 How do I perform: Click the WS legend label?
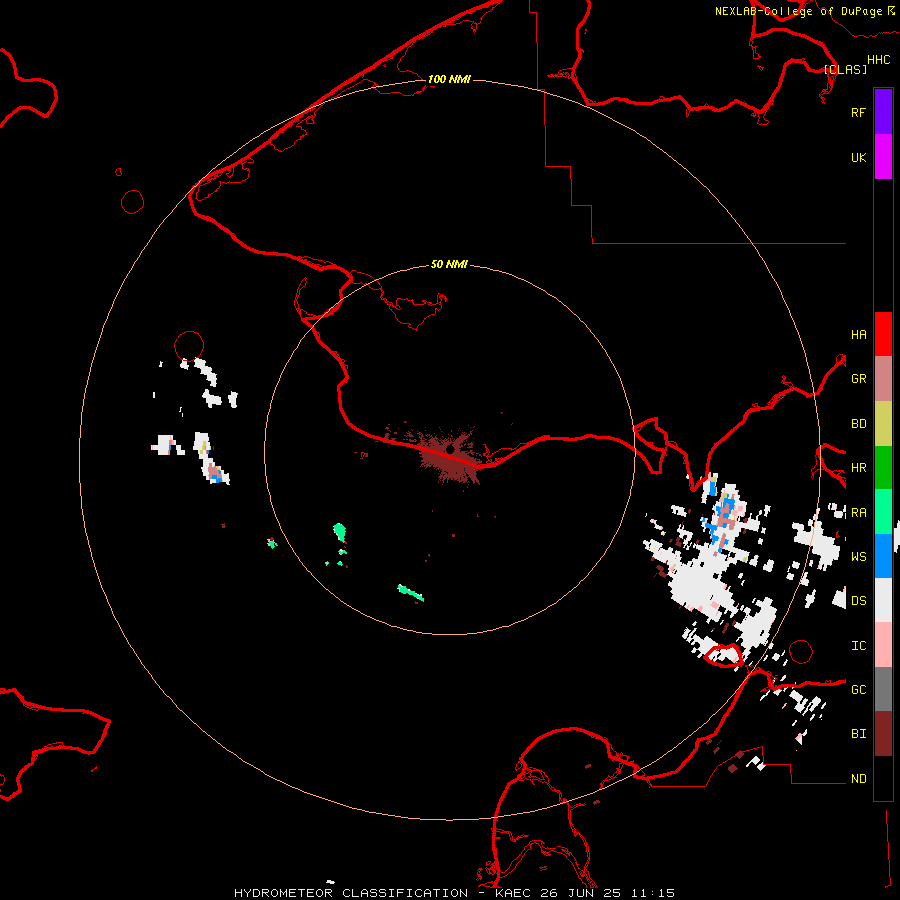click(858, 556)
